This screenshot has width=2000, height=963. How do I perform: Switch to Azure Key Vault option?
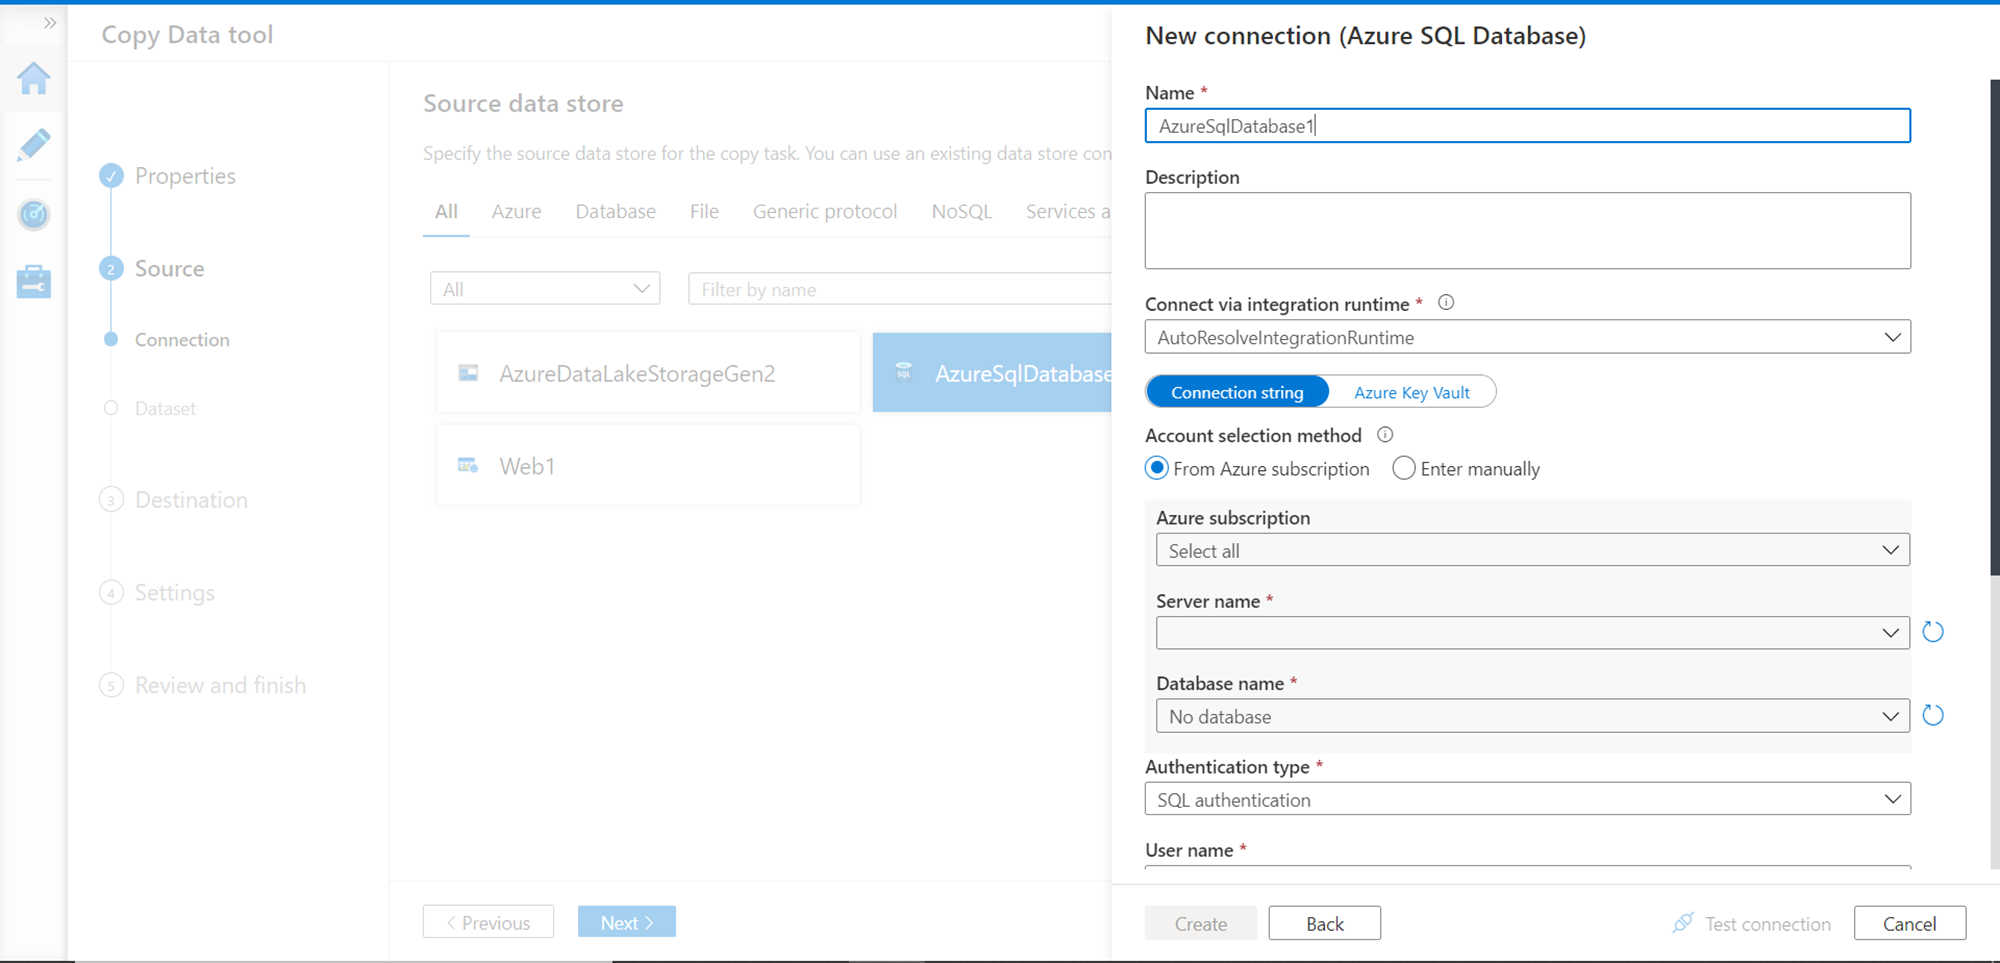[1411, 392]
